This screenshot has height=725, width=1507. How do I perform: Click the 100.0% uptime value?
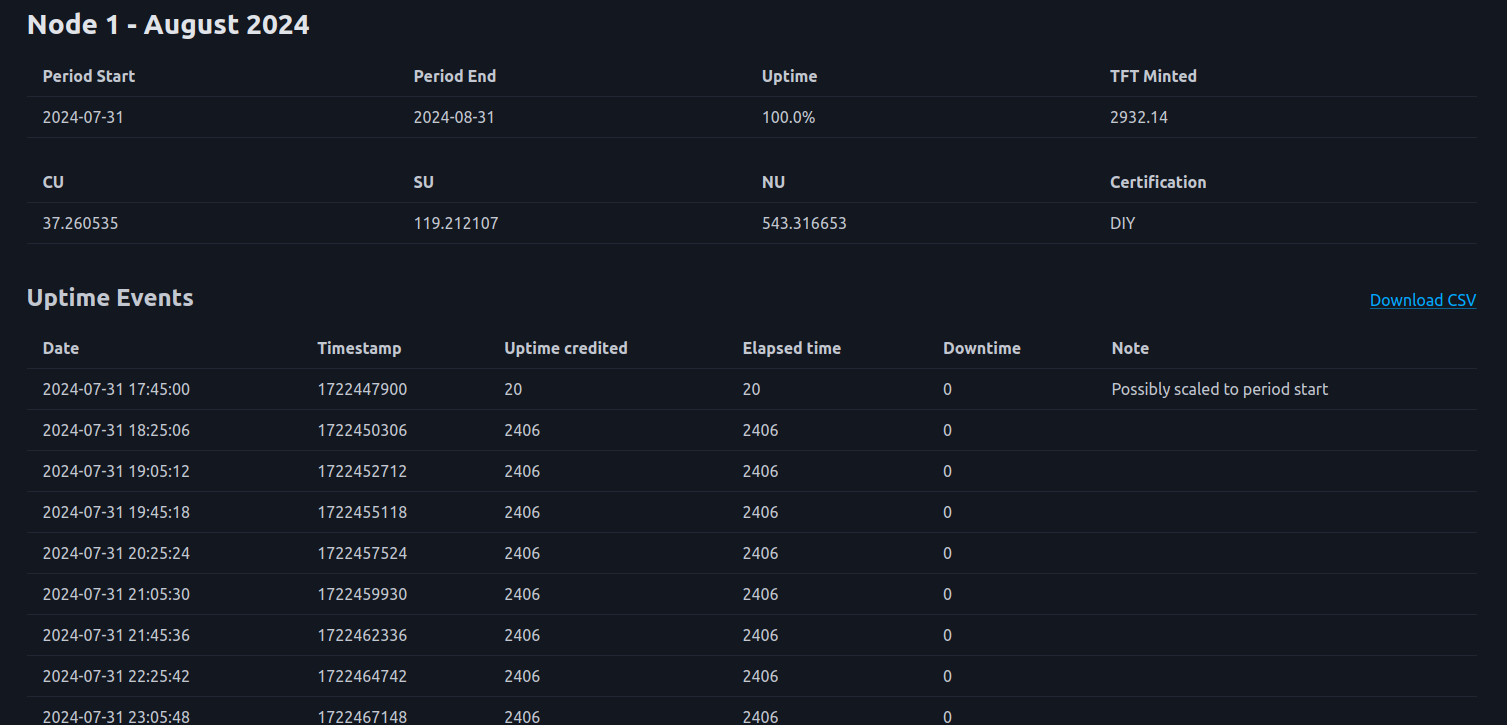pos(788,117)
